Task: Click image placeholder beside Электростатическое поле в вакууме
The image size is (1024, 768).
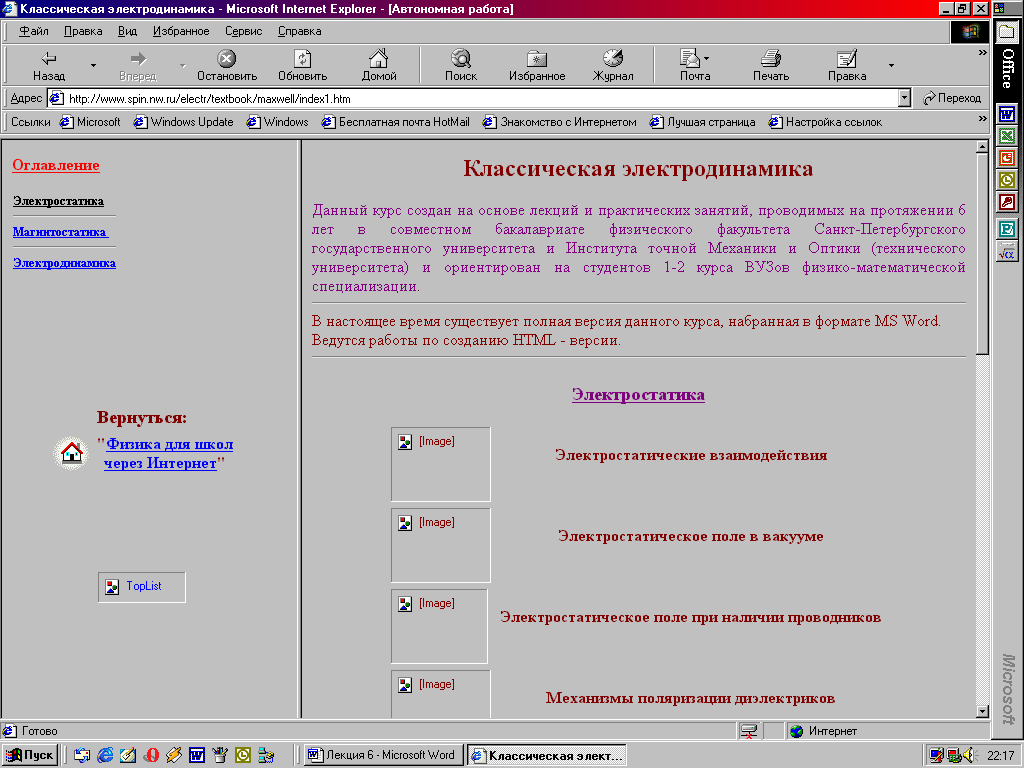Action: (441, 545)
